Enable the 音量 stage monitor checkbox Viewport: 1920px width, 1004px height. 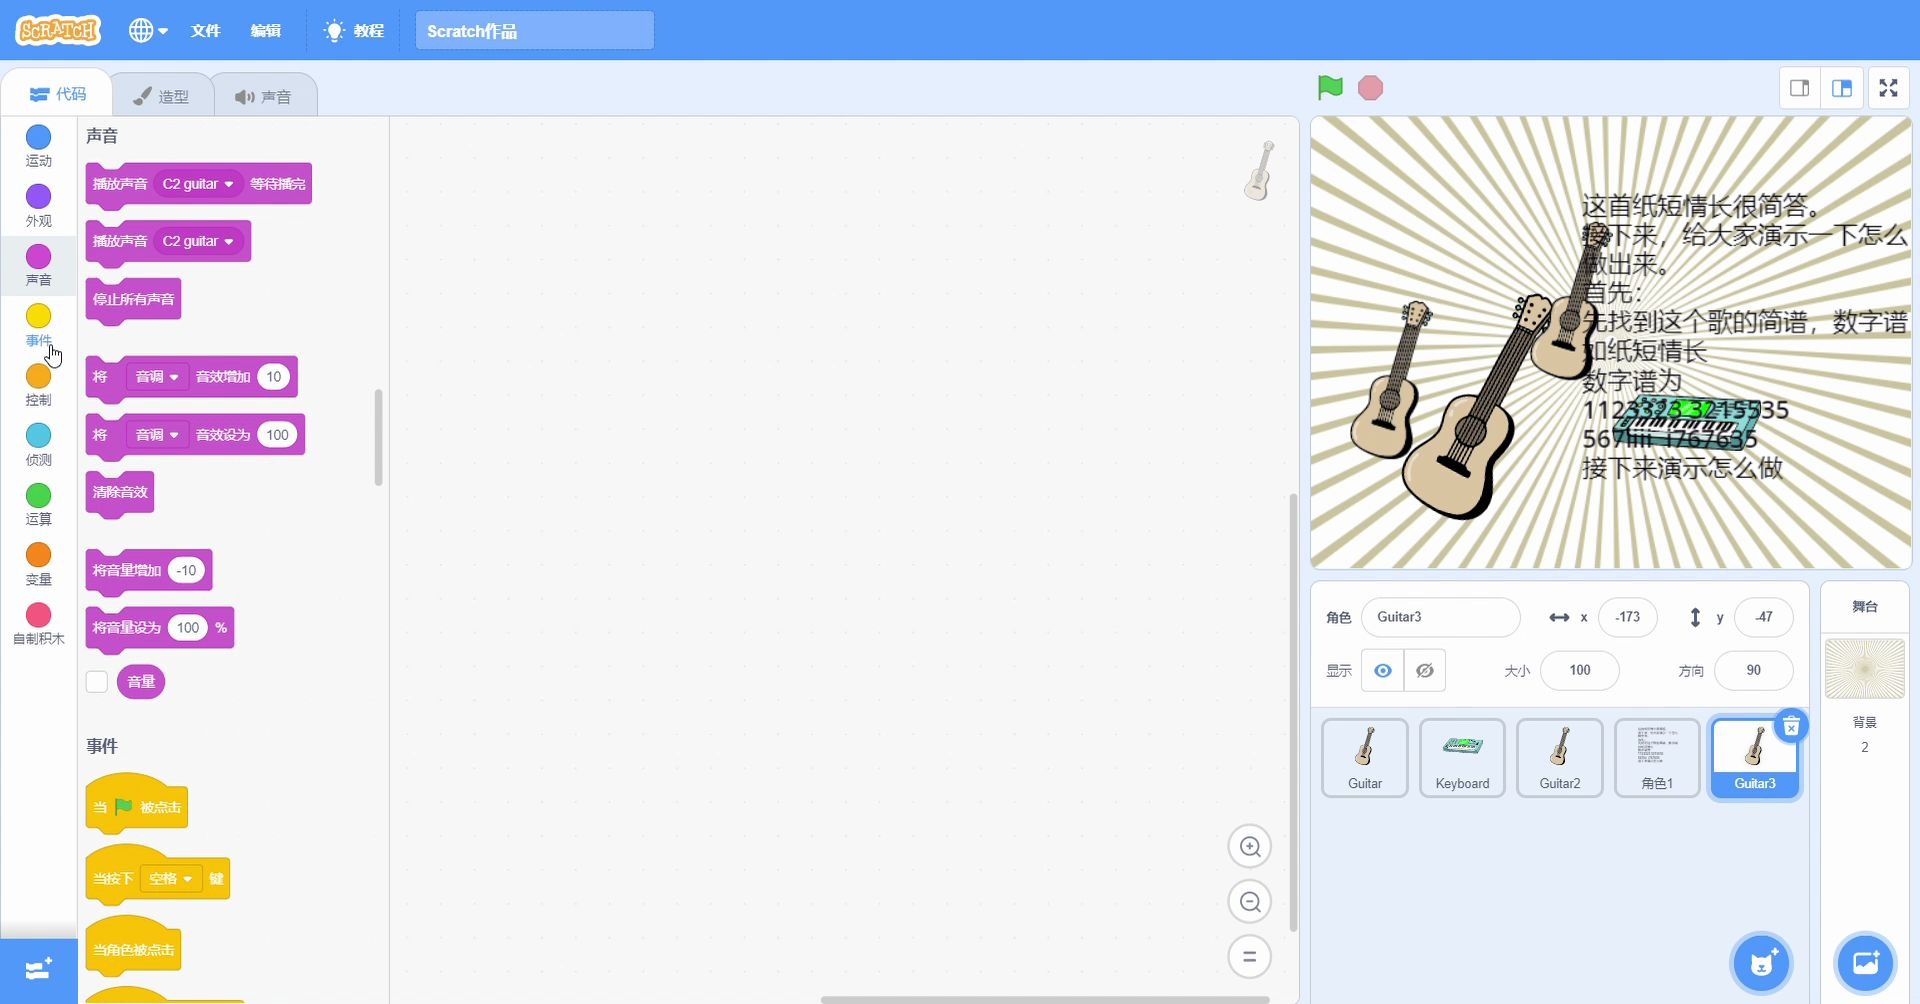pyautogui.click(x=96, y=681)
